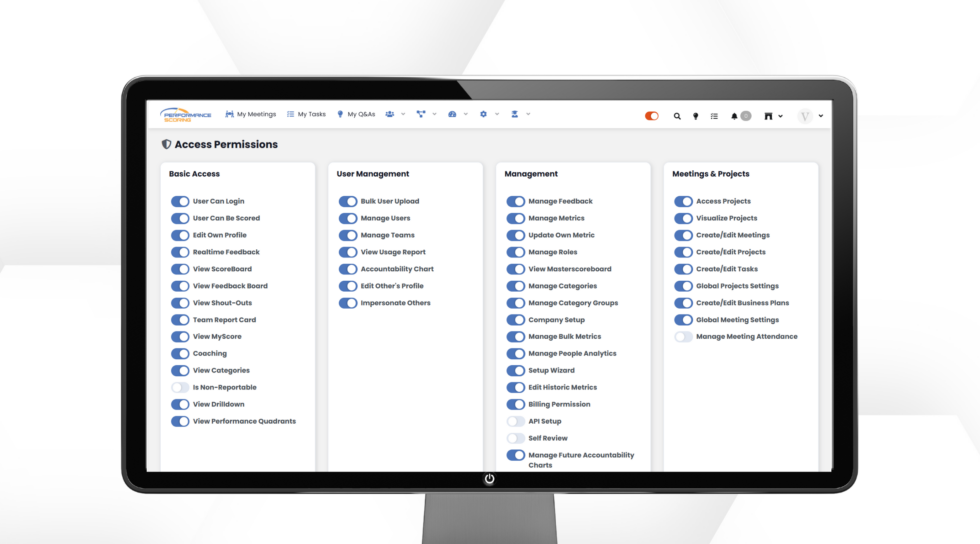
Task: Open My Tasks in navbar
Action: tap(312, 114)
